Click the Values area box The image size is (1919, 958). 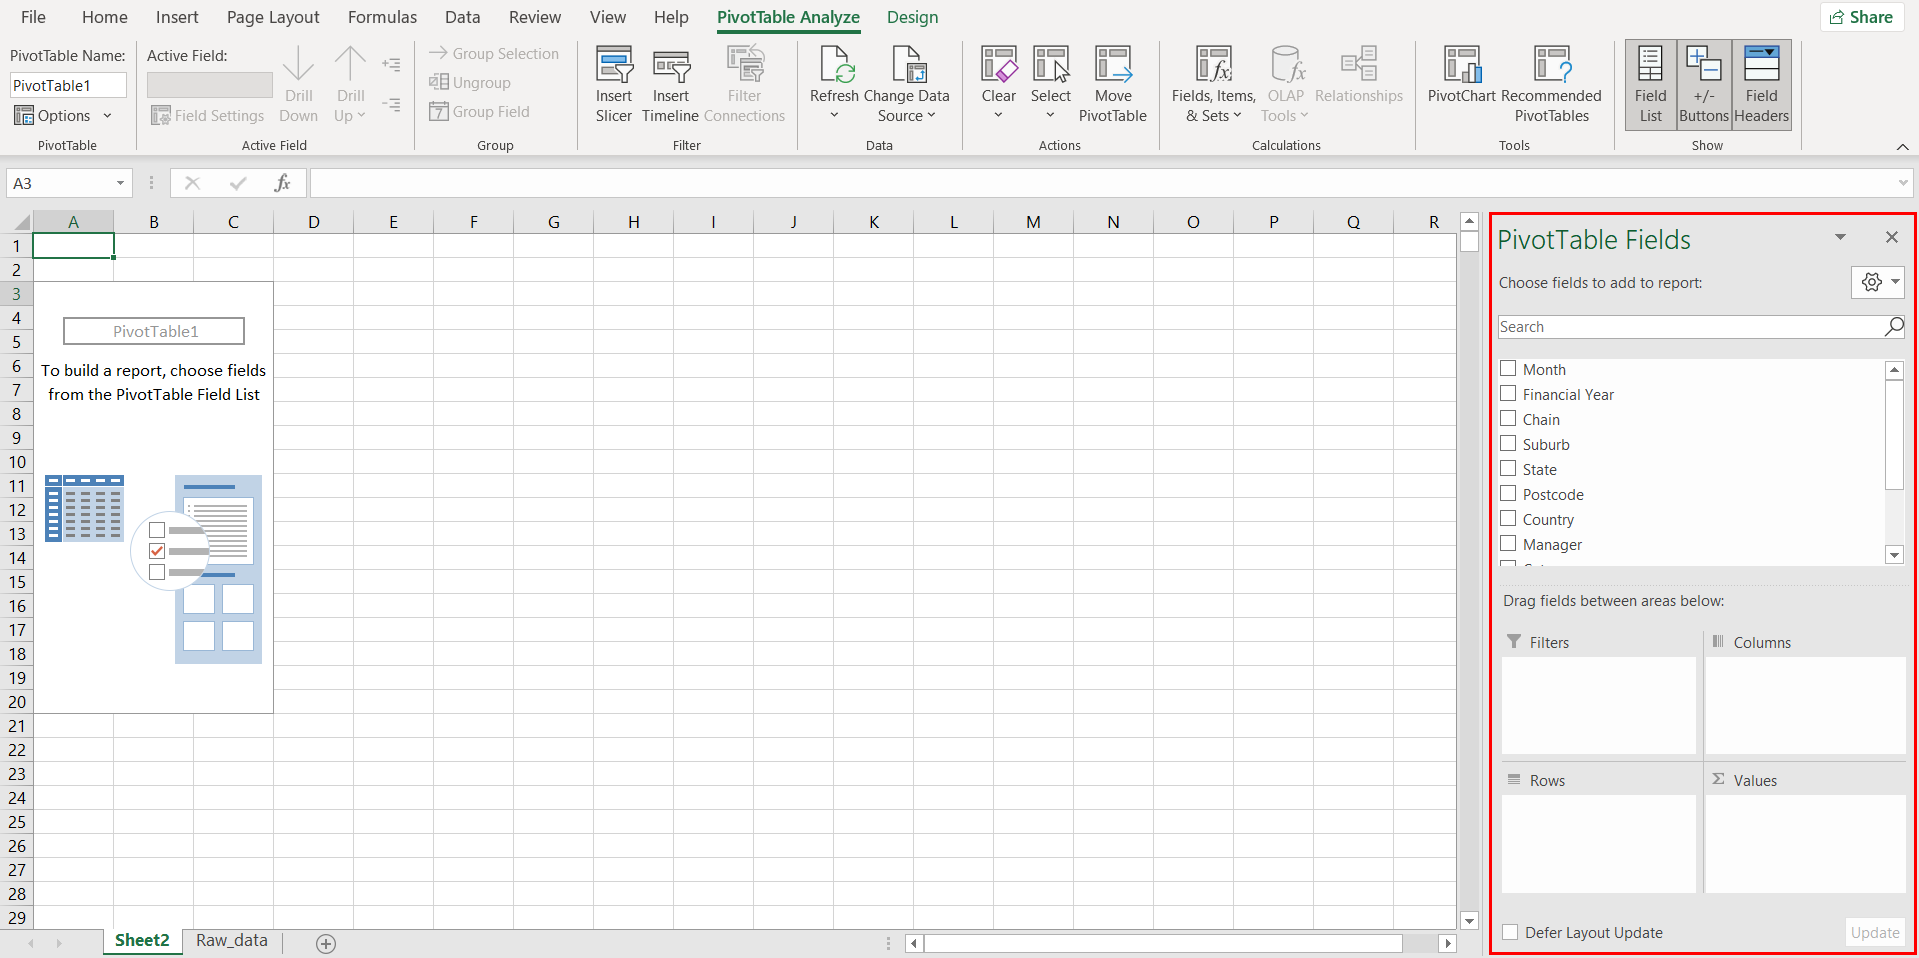pyautogui.click(x=1805, y=843)
